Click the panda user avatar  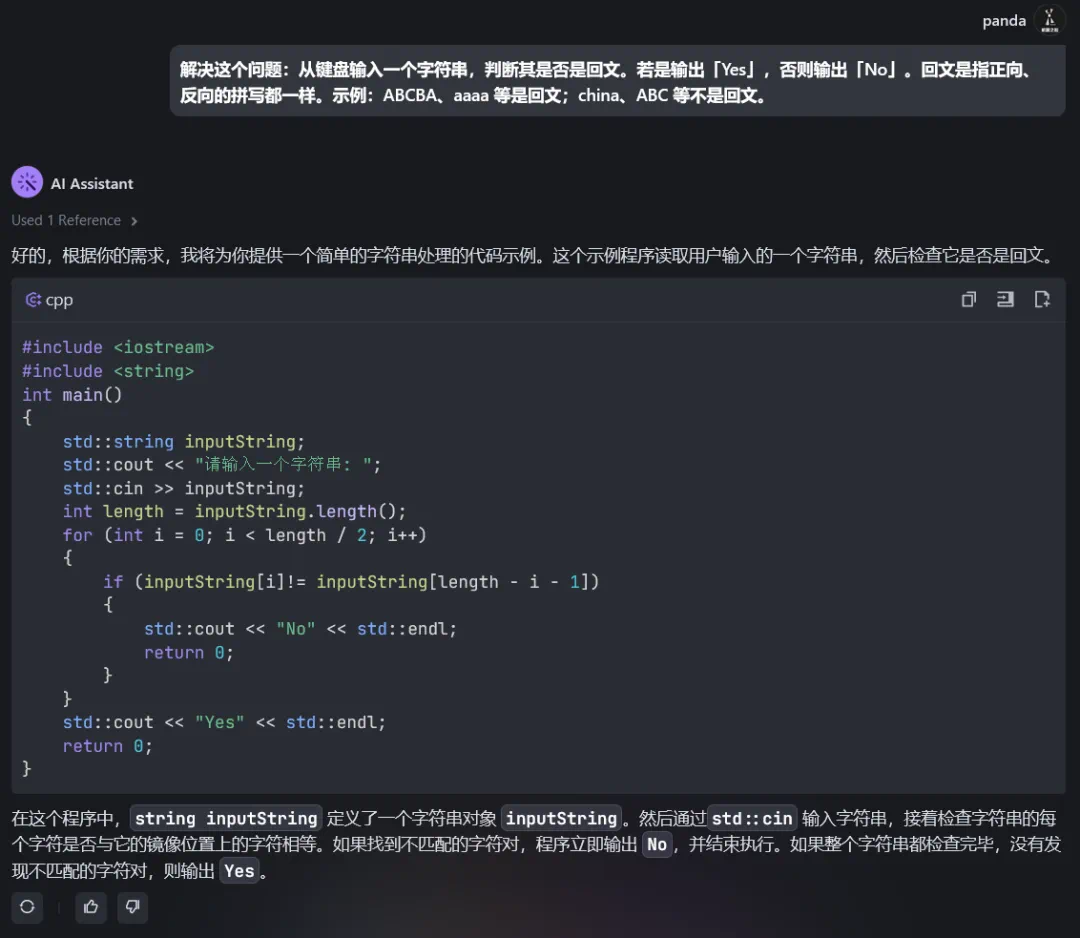coord(1049,20)
